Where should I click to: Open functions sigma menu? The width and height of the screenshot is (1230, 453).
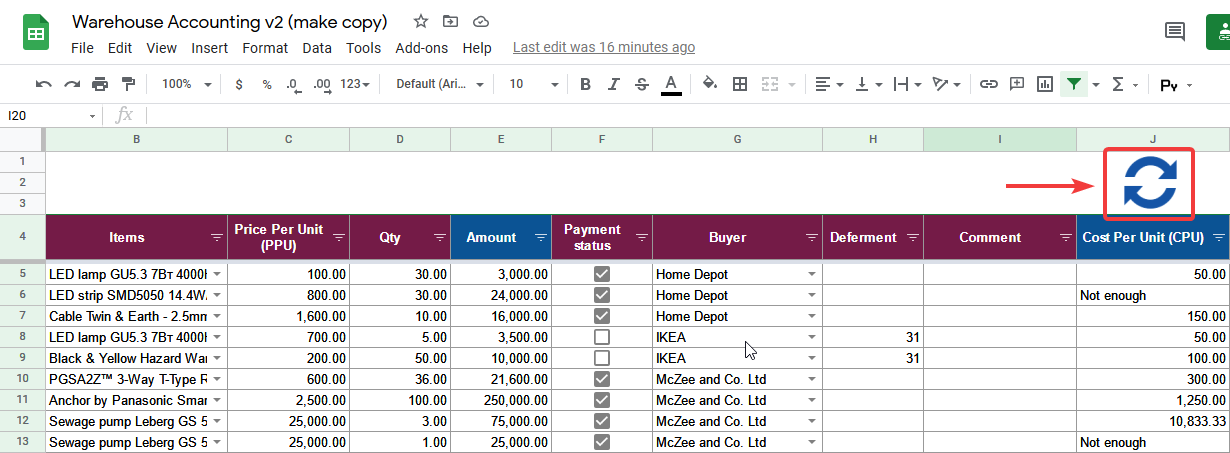(x=1125, y=84)
